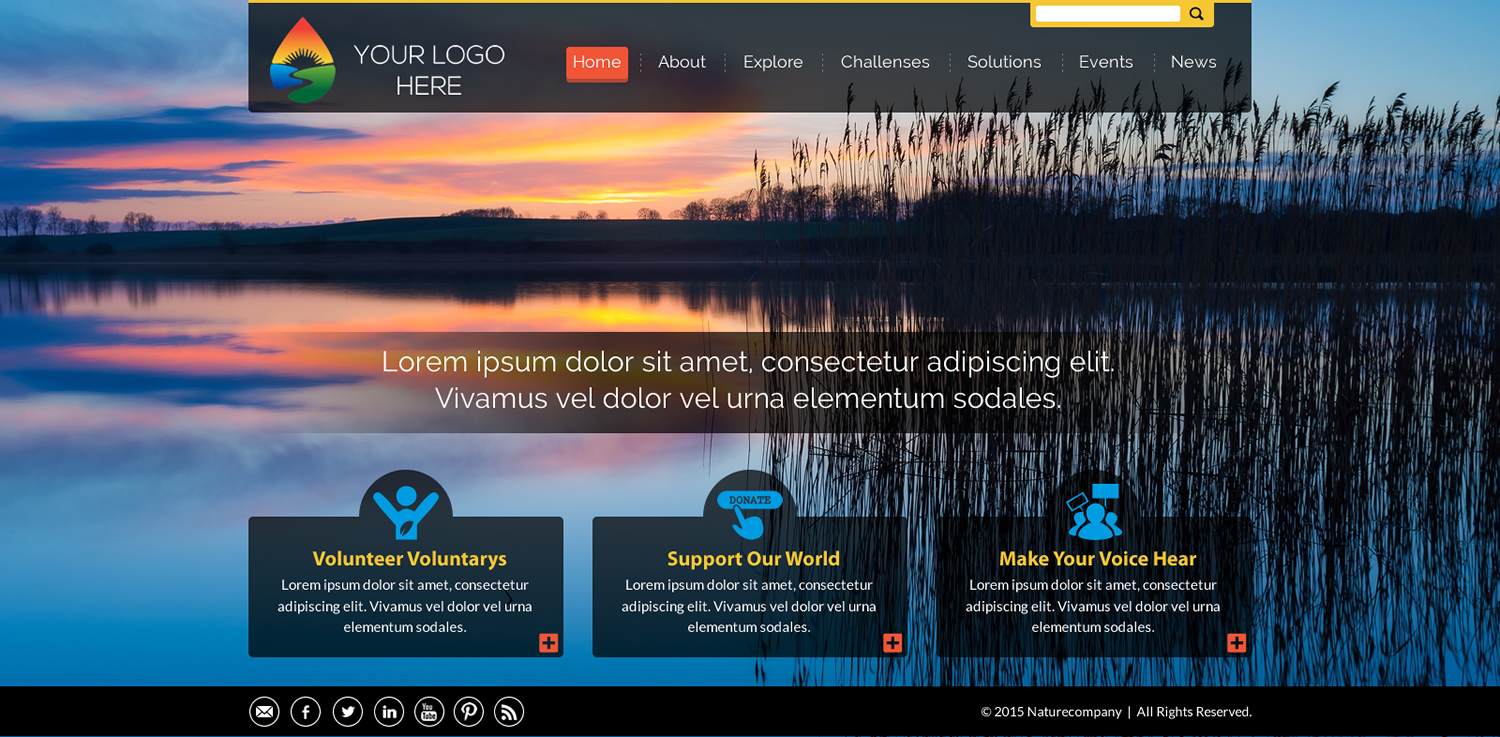Click the YouTube icon

[428, 711]
